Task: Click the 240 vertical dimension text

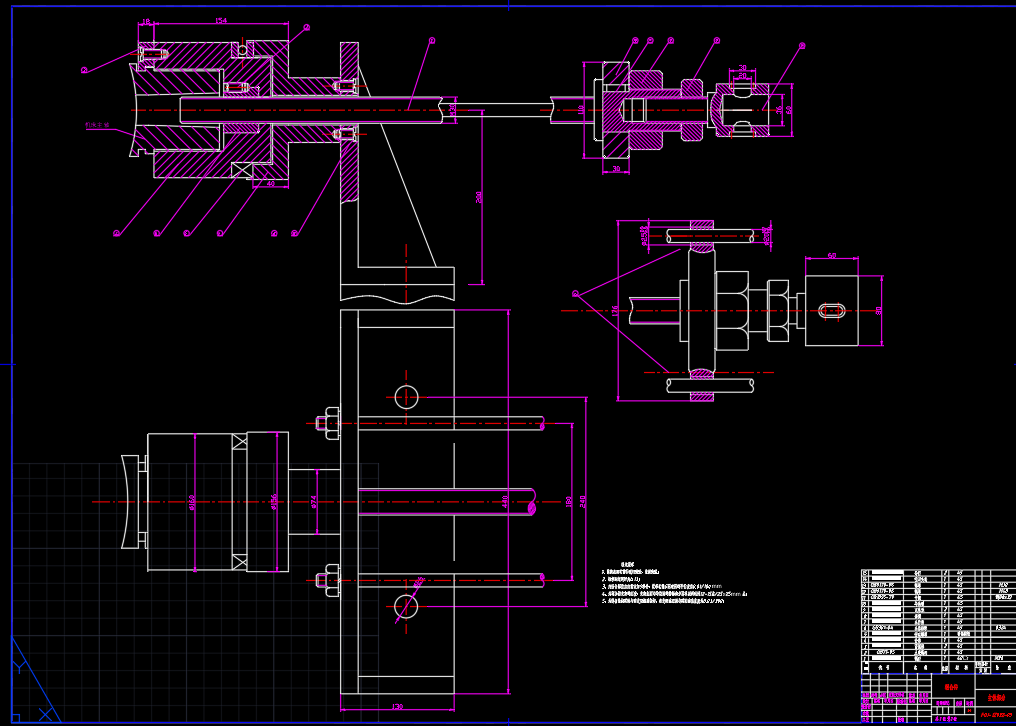Action: (x=584, y=501)
